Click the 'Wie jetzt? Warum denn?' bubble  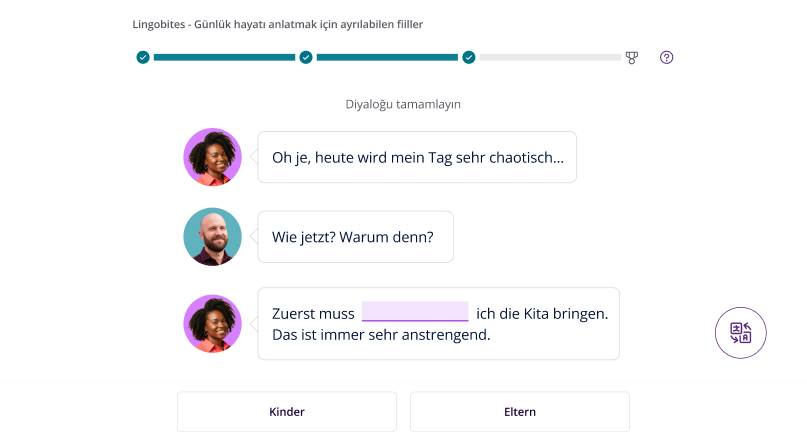click(355, 237)
